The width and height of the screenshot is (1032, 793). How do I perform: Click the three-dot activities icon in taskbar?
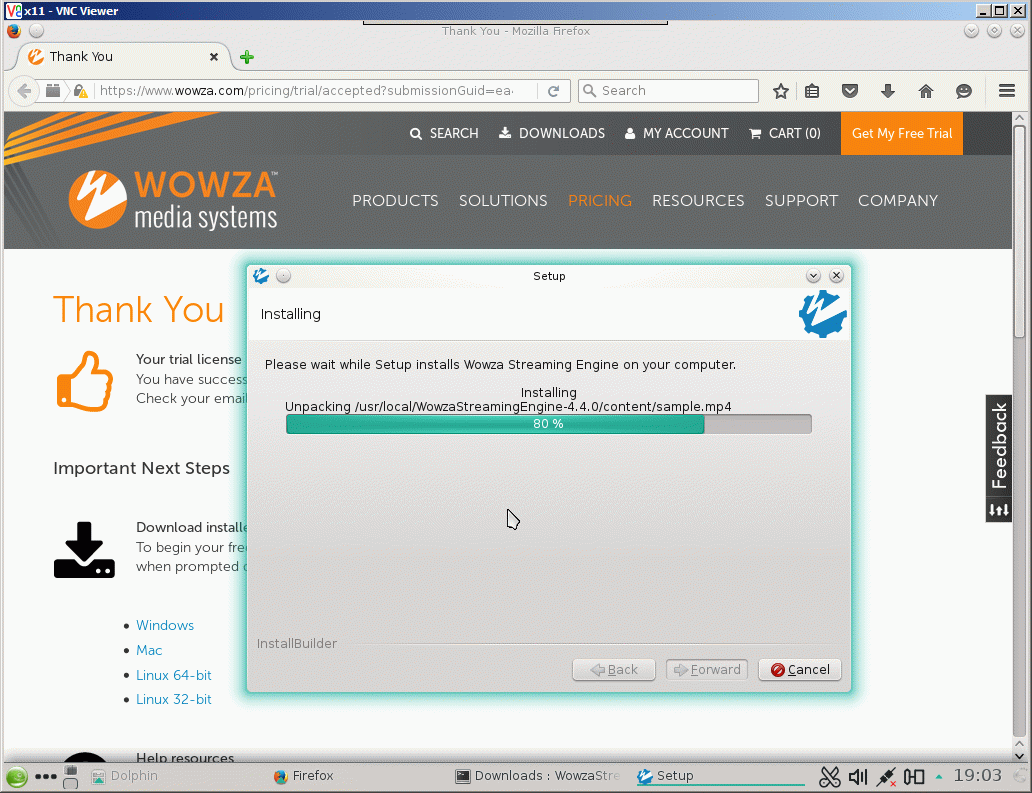pyautogui.click(x=45, y=777)
